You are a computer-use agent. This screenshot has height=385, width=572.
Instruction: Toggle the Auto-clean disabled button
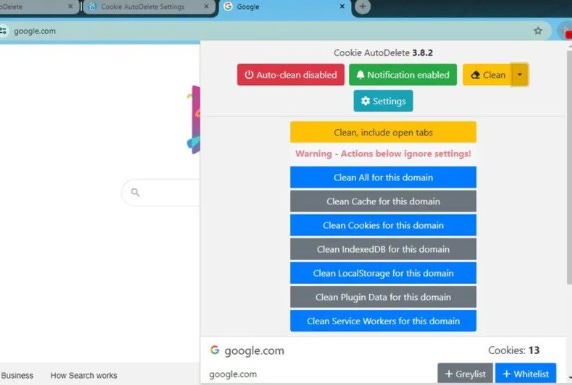pyautogui.click(x=290, y=75)
